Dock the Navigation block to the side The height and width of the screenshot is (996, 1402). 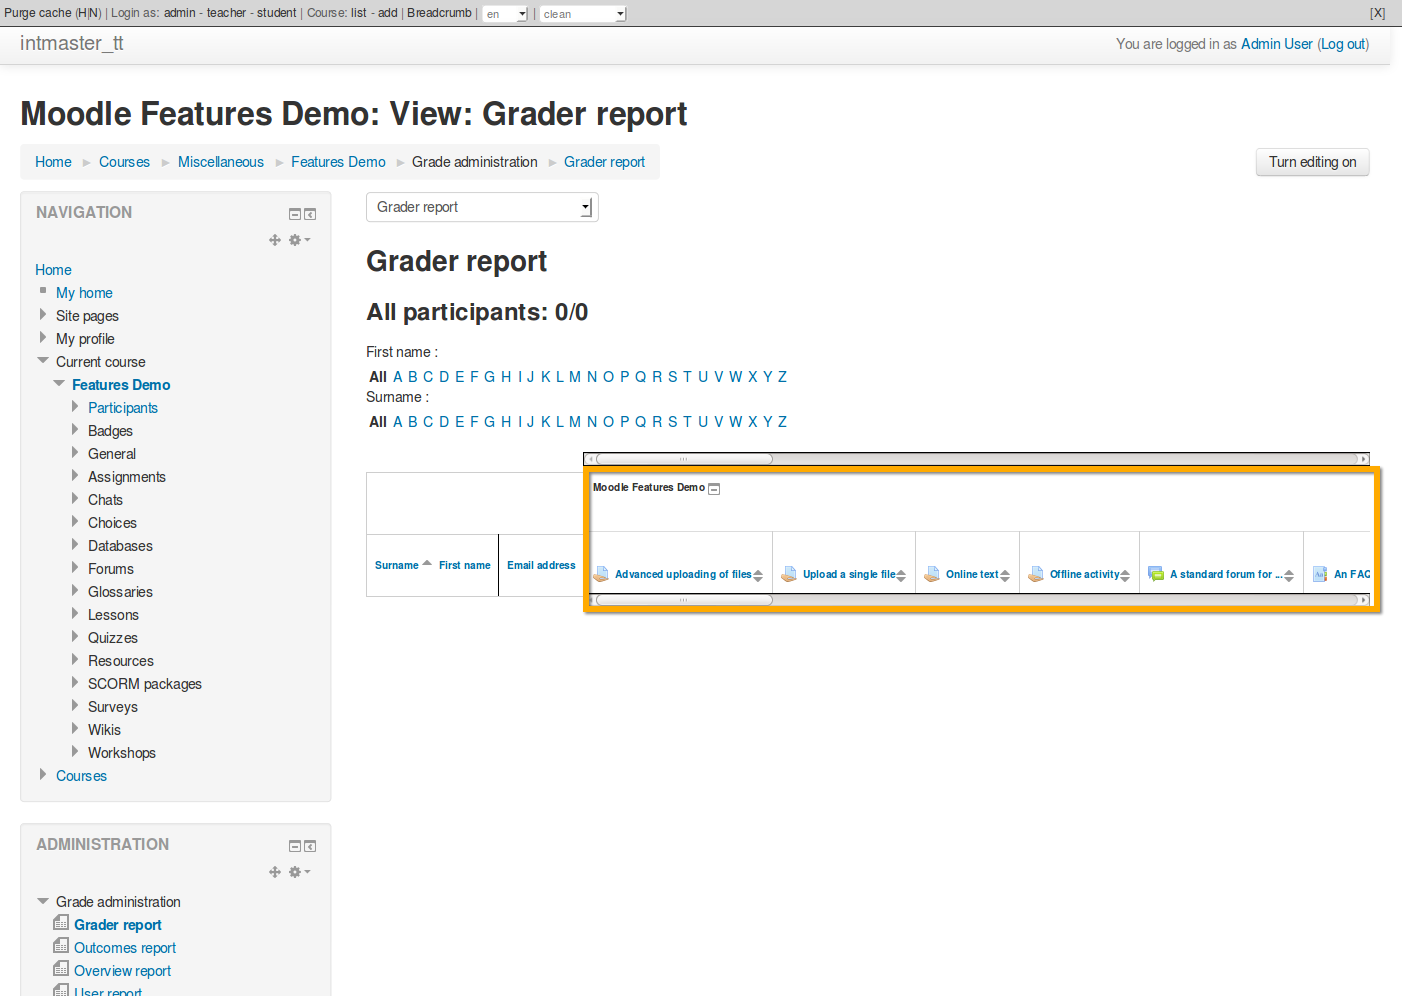click(x=310, y=214)
